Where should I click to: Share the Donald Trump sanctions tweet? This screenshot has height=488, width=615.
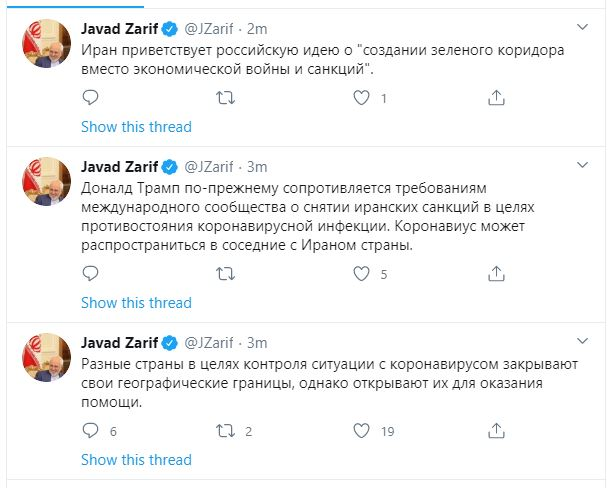pos(496,273)
